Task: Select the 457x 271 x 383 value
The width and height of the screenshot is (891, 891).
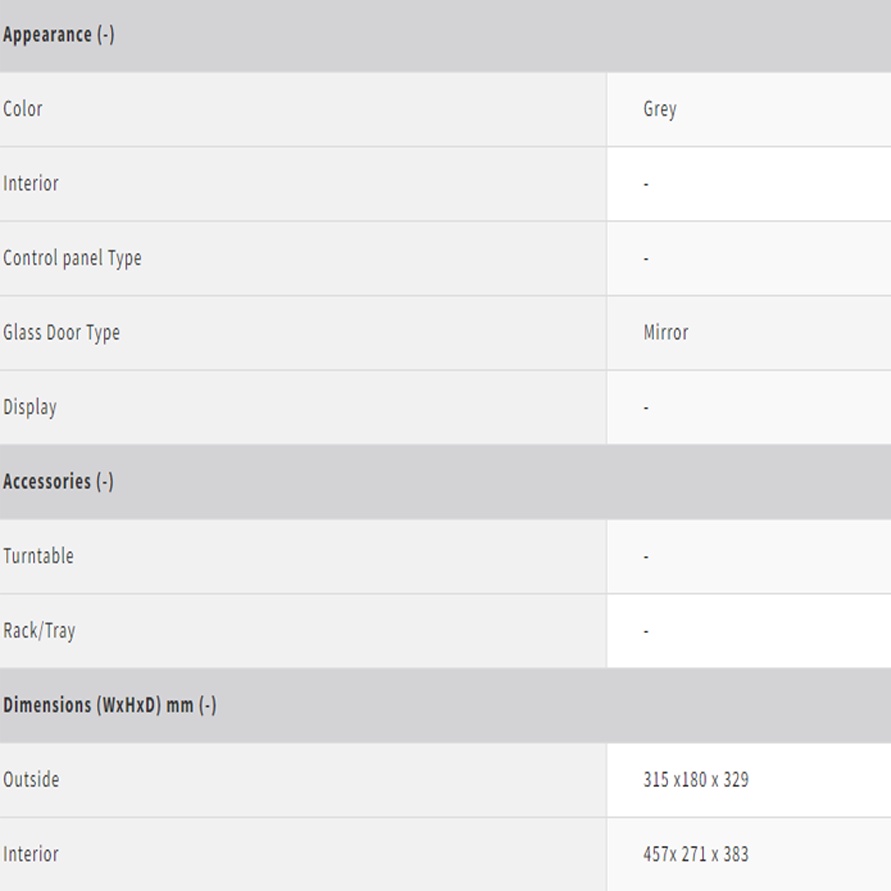Action: click(x=696, y=855)
